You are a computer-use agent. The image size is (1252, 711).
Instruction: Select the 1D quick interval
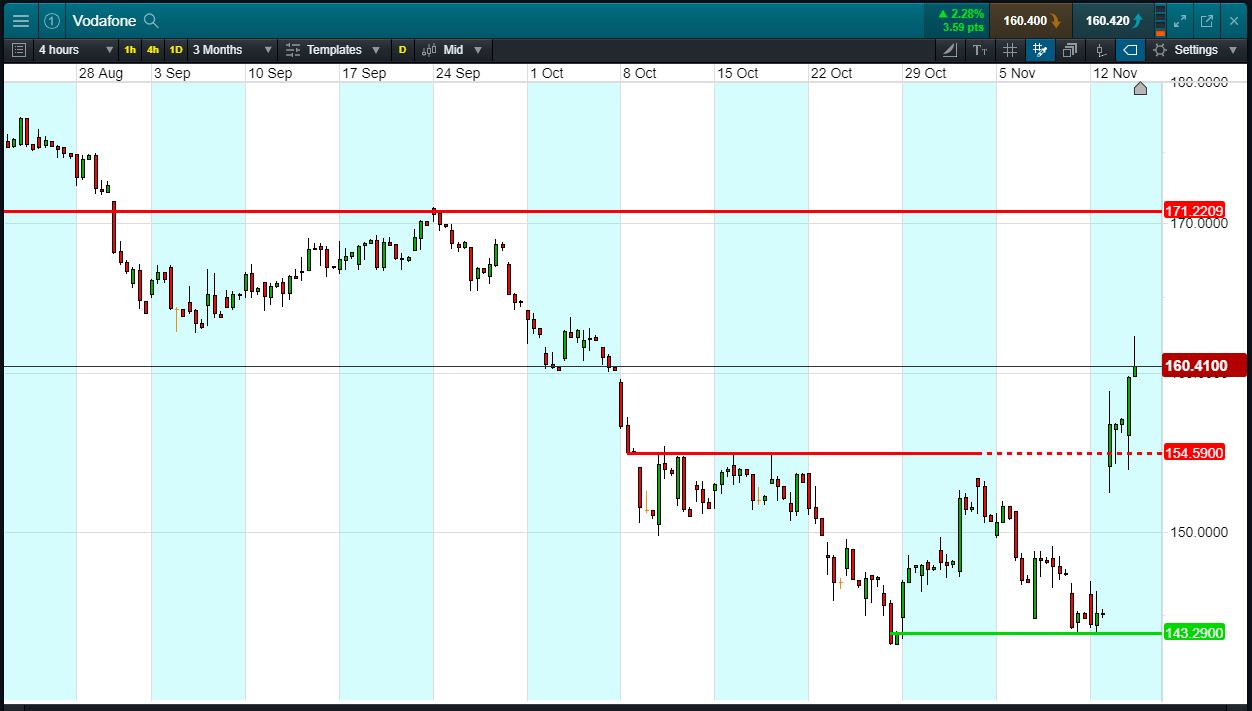176,50
